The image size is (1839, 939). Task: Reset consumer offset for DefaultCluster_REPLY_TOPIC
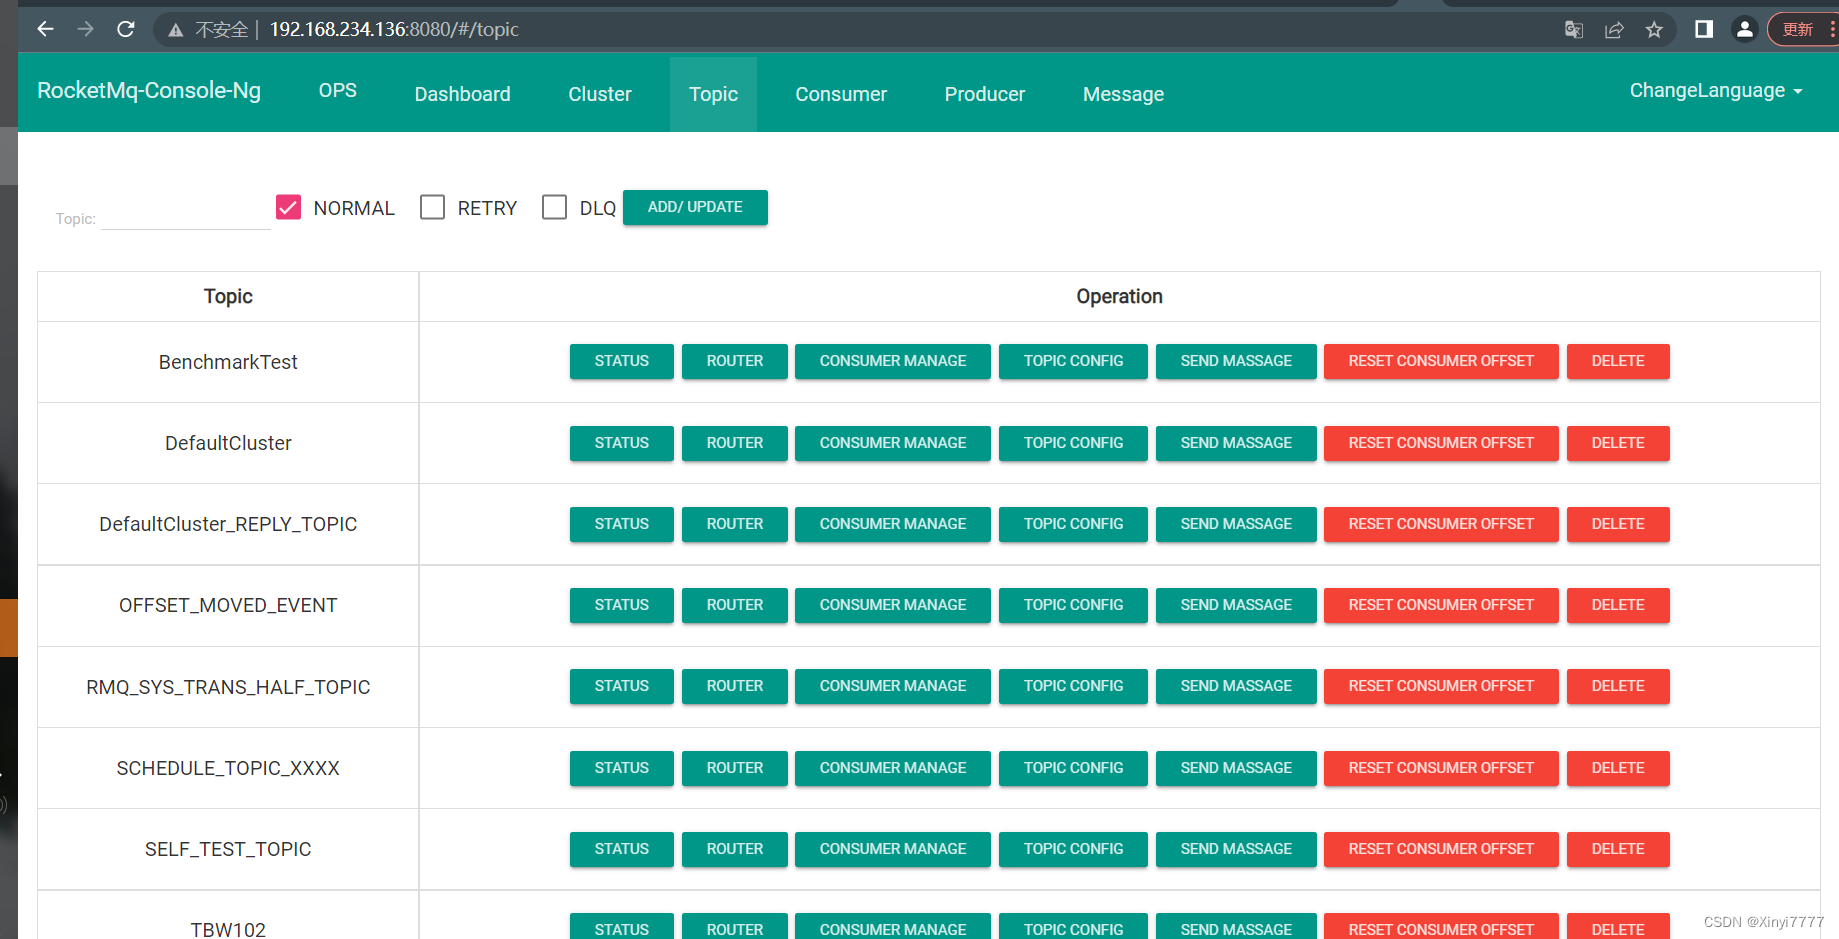pos(1441,524)
